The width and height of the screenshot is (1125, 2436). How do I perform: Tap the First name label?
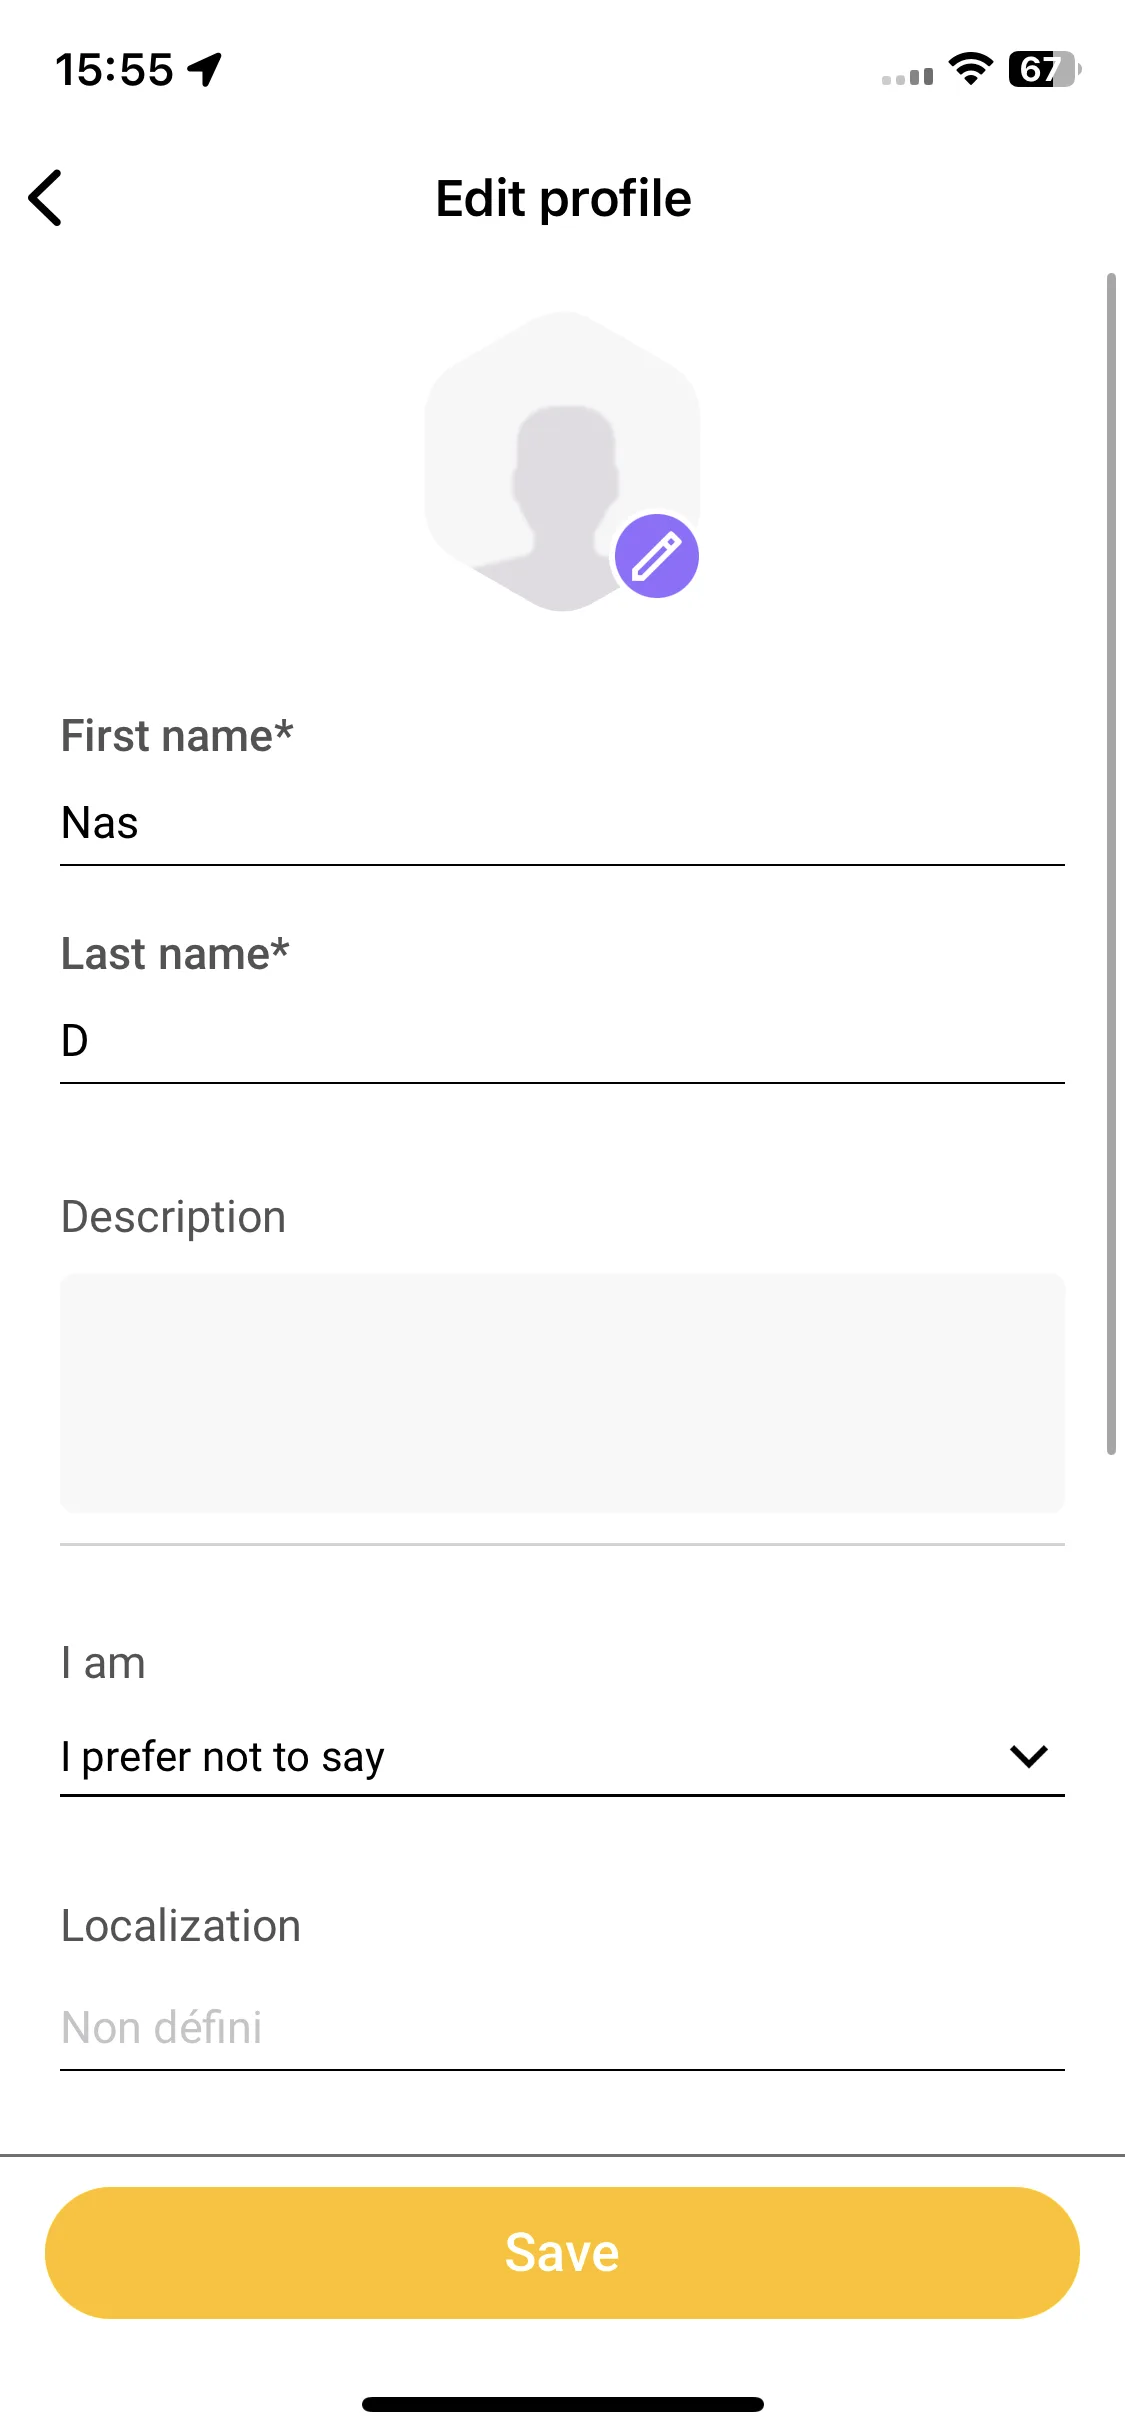pyautogui.click(x=177, y=736)
